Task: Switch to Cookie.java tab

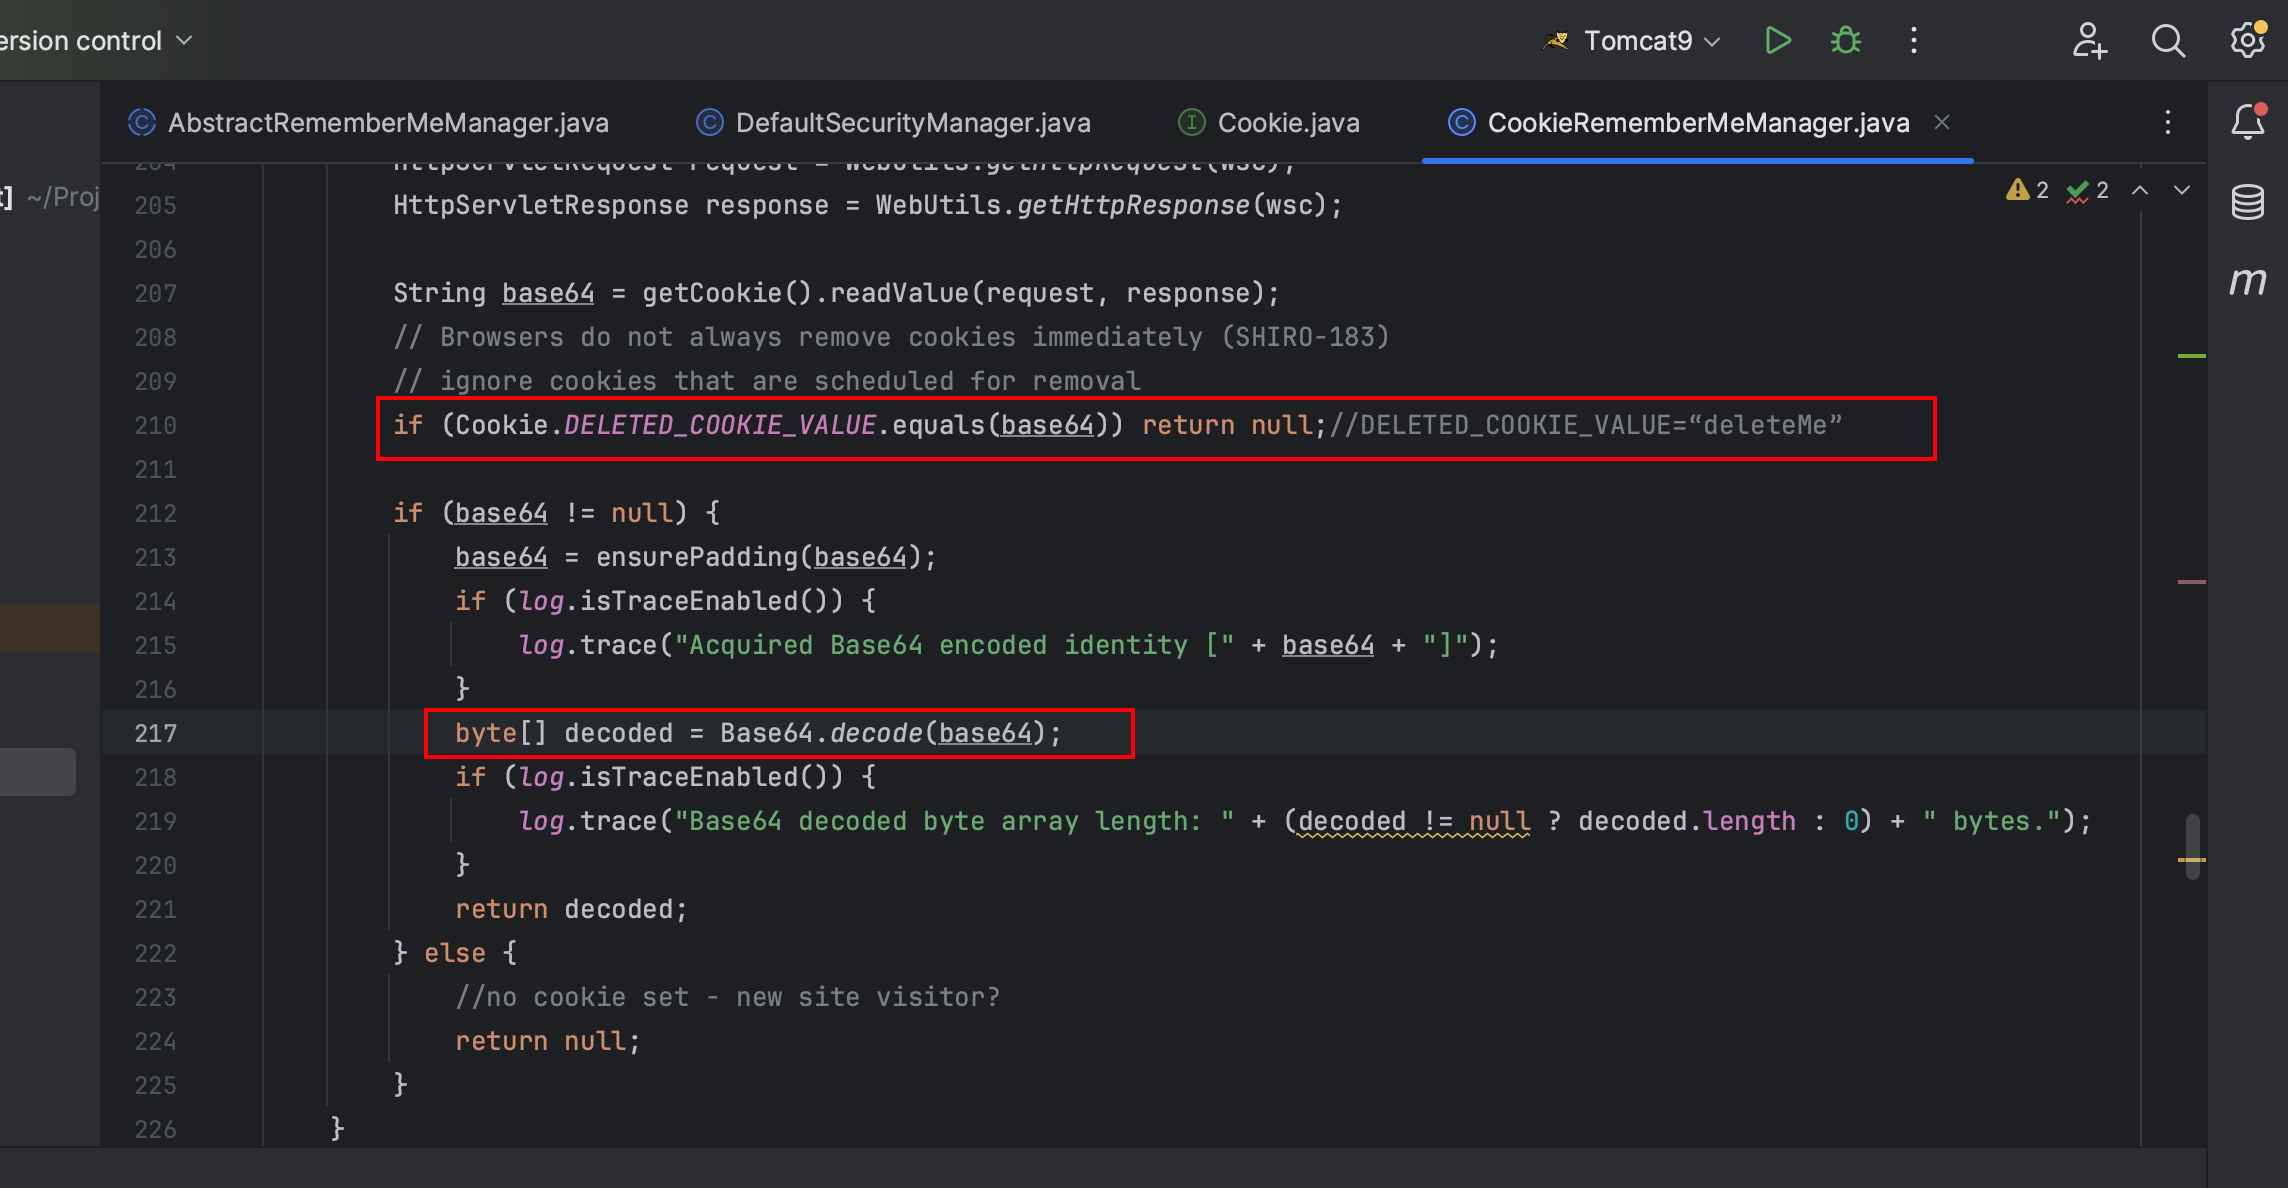Action: 1269,123
